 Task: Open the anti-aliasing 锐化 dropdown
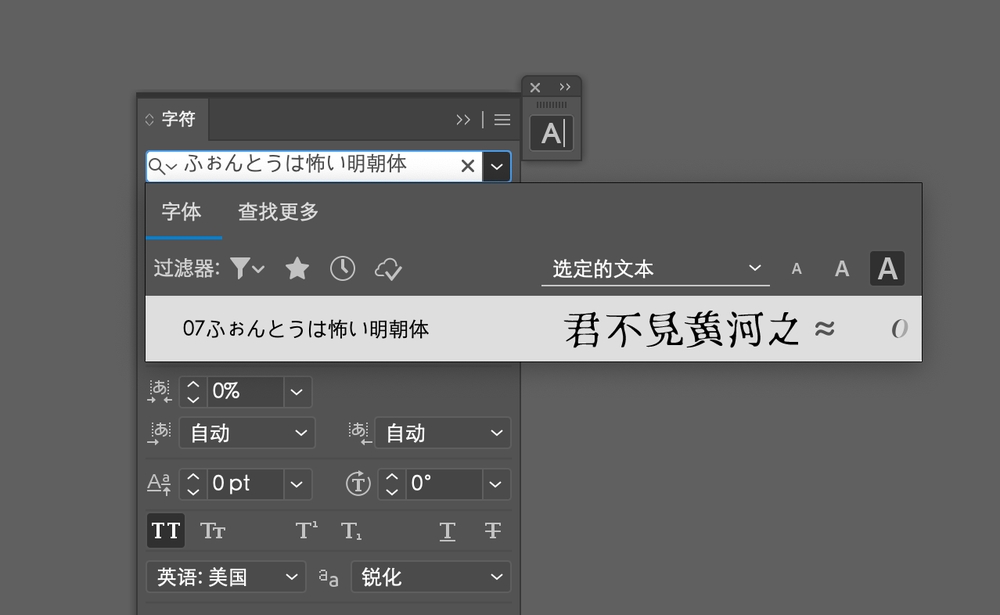coord(431,577)
